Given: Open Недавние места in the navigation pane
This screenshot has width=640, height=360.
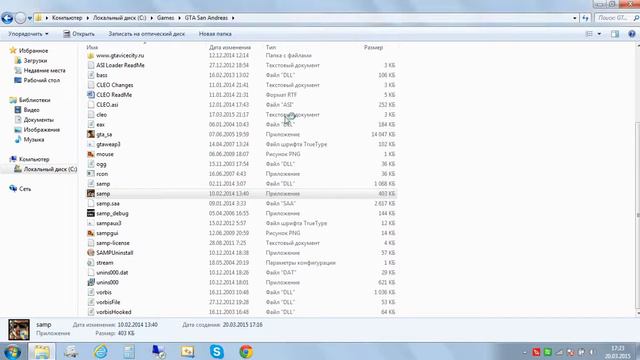Looking at the screenshot, I should click(x=44, y=70).
